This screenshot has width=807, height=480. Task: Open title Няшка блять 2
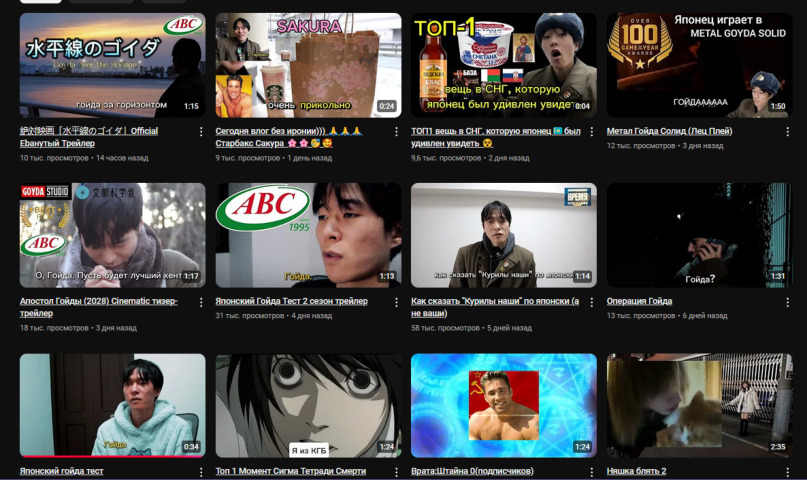click(636, 471)
